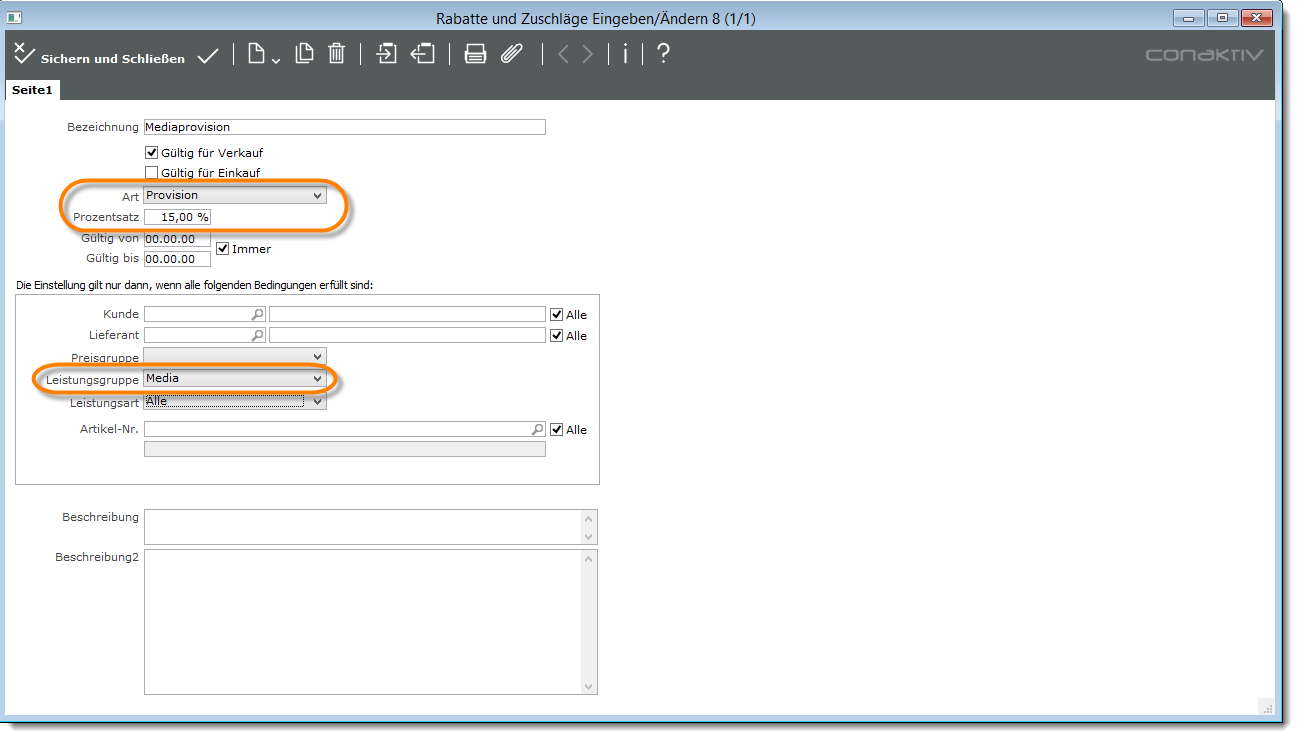The image size is (1298, 738).
Task: Click the trash delete icon
Action: coord(337,55)
